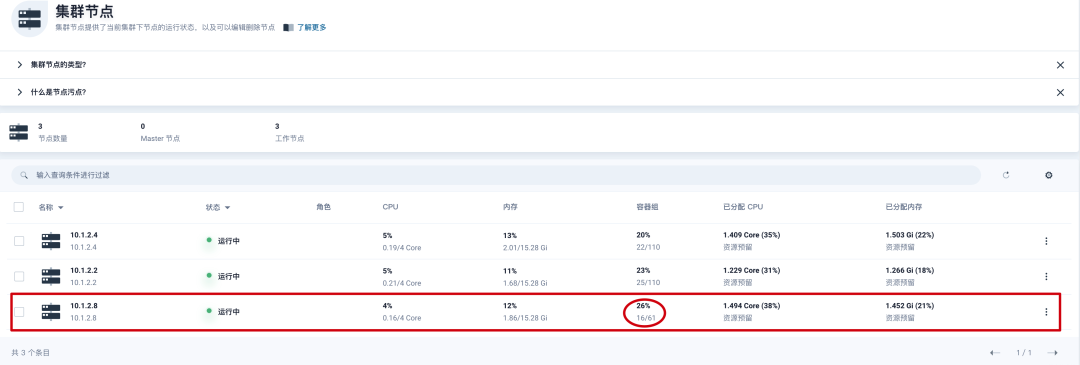Open table column settings gear
This screenshot has height=365, width=1080.
1048,176
